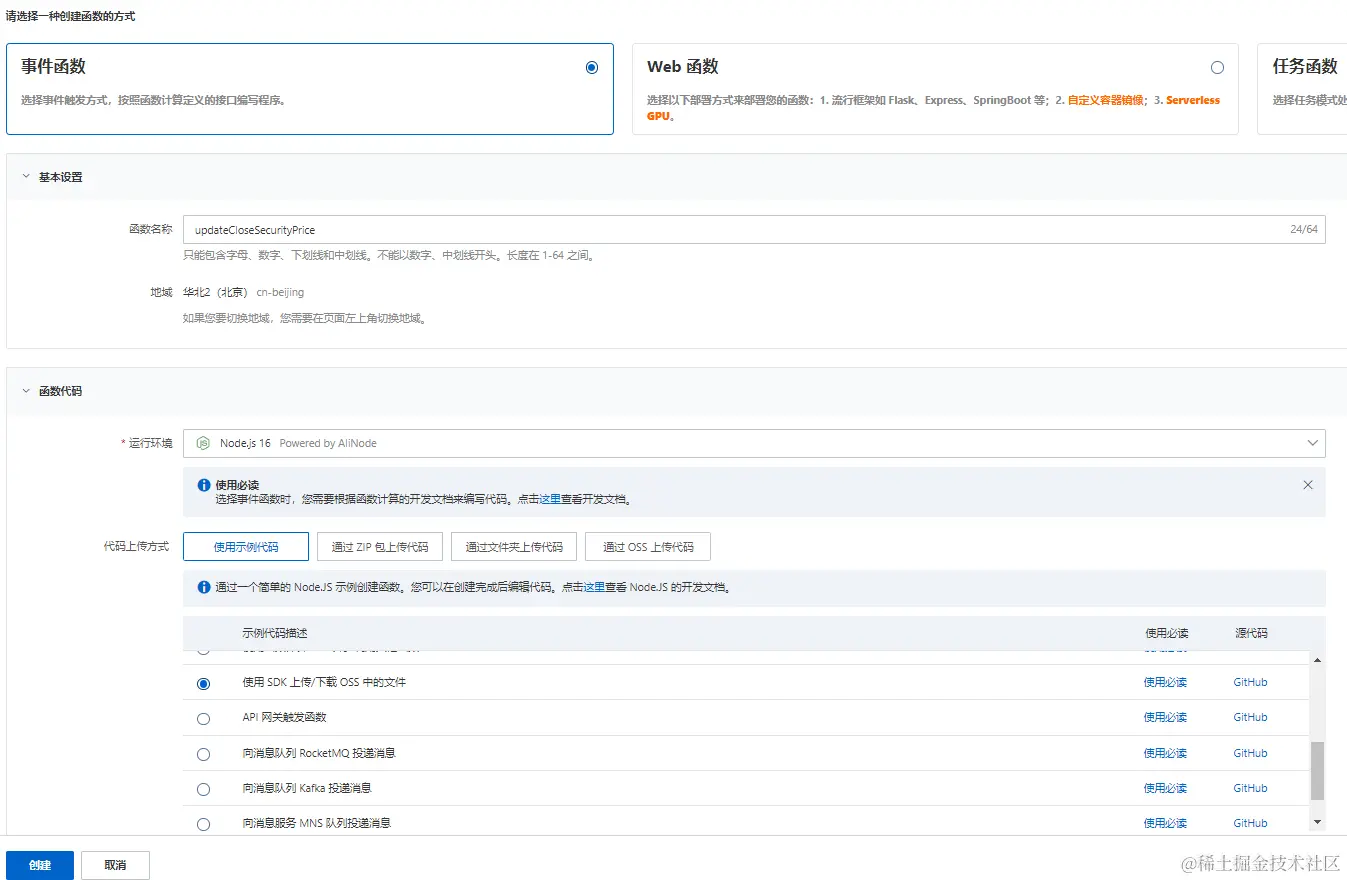The width and height of the screenshot is (1347, 880).
Task: Click the sample list scrollbar thumb
Action: point(1317,771)
